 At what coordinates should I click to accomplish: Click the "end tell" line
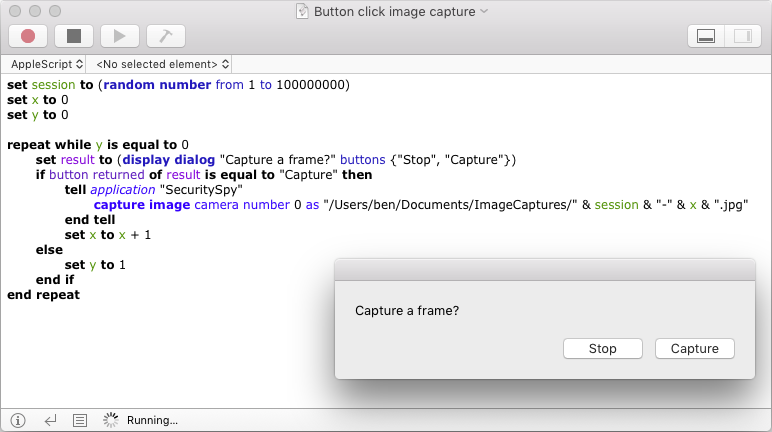(90, 220)
